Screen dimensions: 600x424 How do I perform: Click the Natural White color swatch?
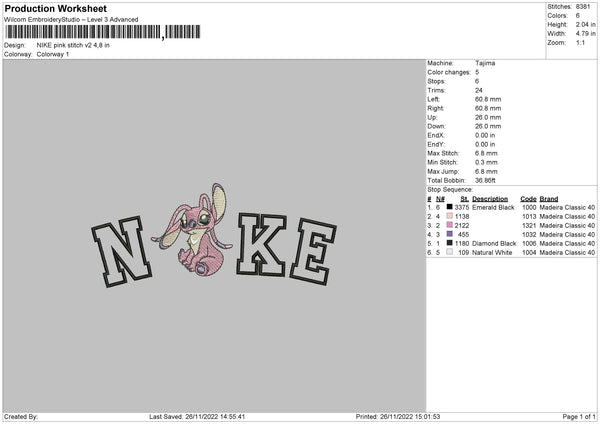tap(450, 252)
